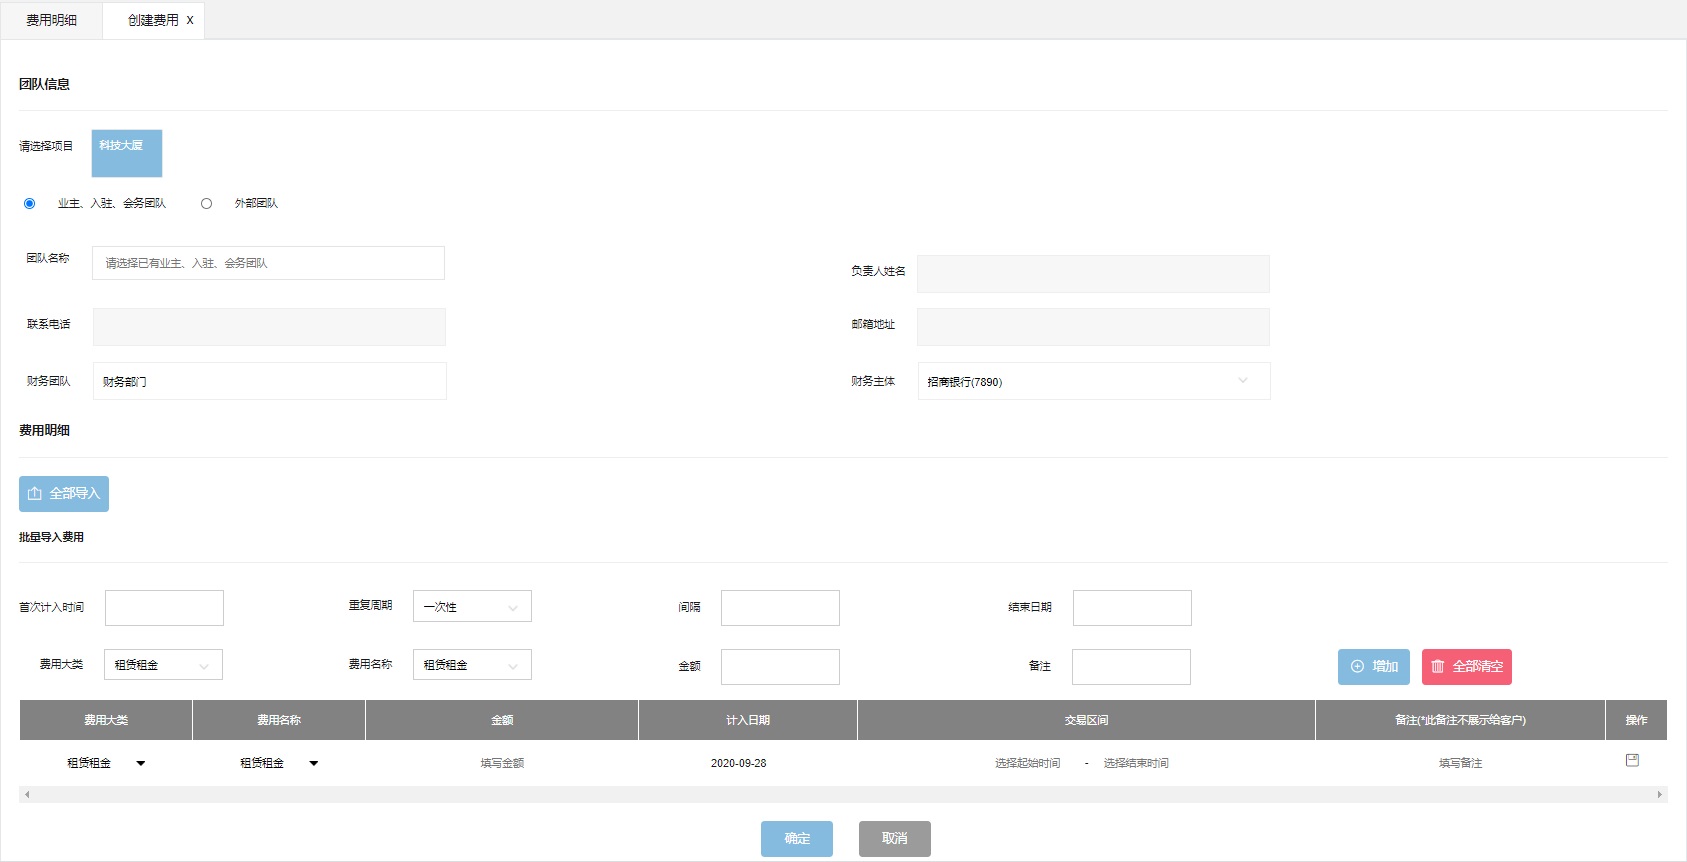This screenshot has width=1687, height=862.
Task: Click the 确定 confirm button
Action: [797, 839]
